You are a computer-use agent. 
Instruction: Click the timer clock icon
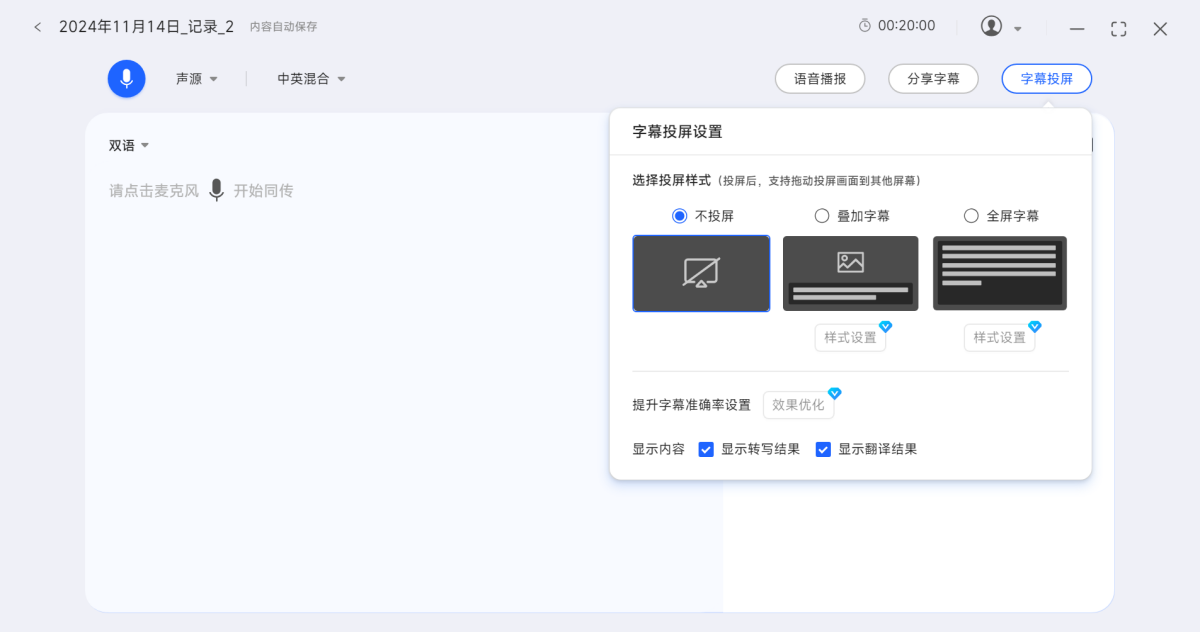pyautogui.click(x=865, y=26)
